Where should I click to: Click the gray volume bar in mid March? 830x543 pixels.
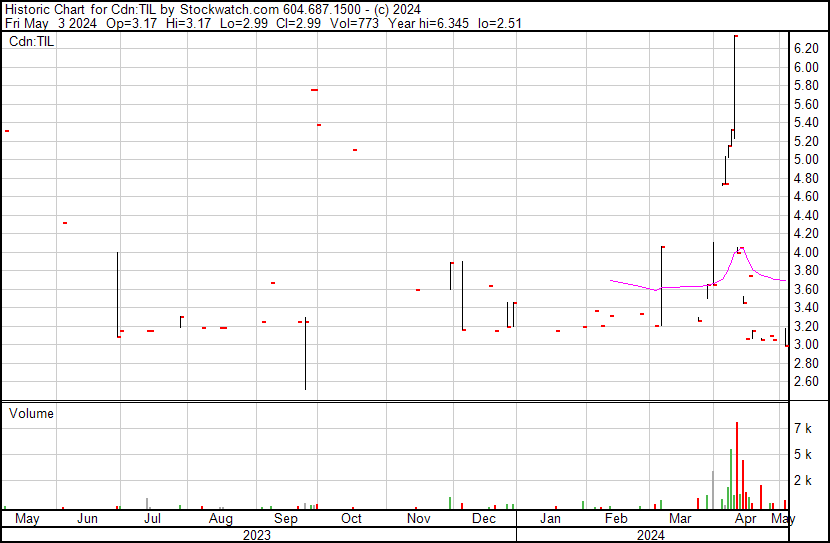click(713, 490)
